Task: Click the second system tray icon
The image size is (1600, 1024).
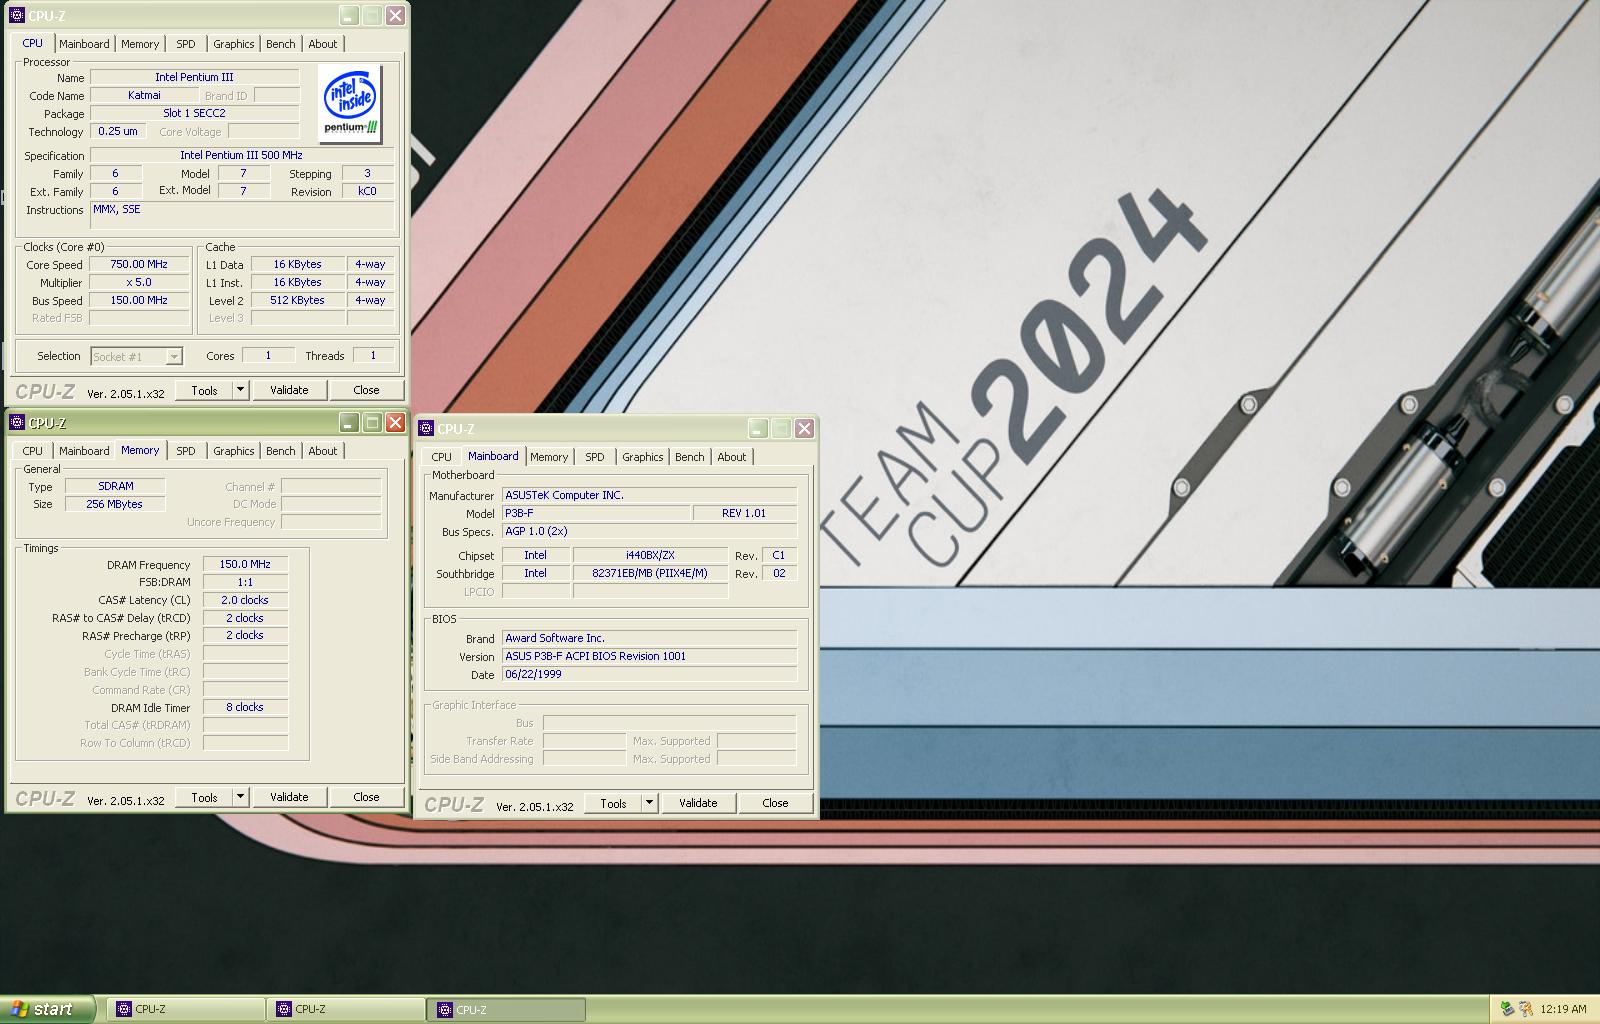Action: coord(1526,1010)
